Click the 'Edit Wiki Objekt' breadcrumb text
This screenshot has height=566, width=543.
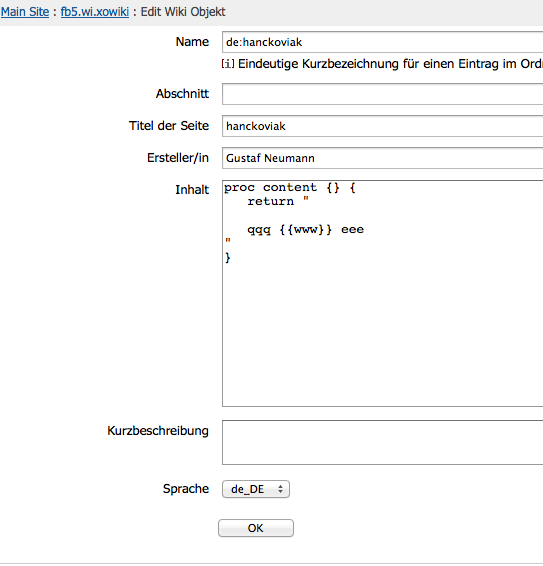click(183, 12)
